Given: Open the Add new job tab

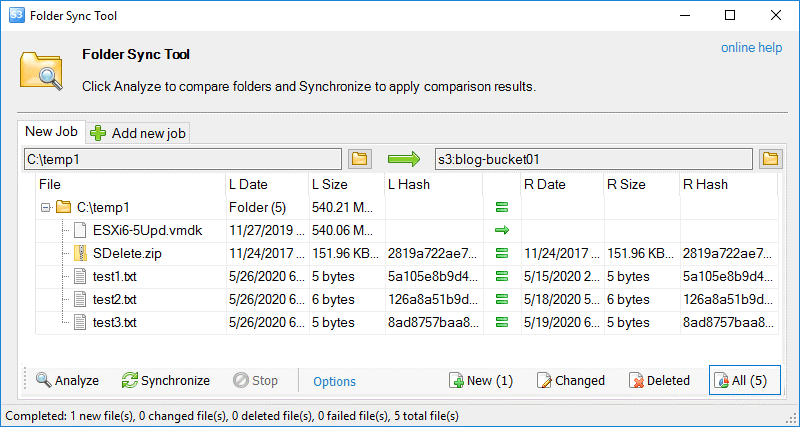Looking at the screenshot, I should click(x=138, y=133).
